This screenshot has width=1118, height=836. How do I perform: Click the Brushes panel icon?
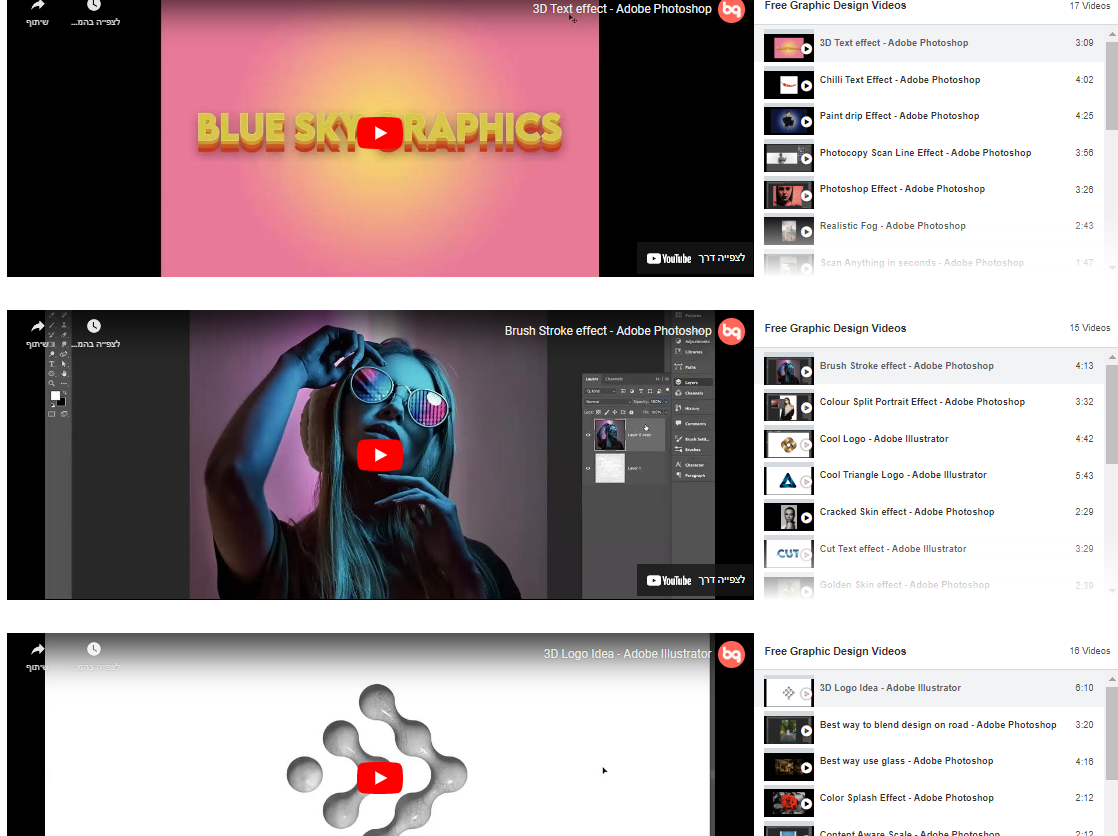(678, 450)
